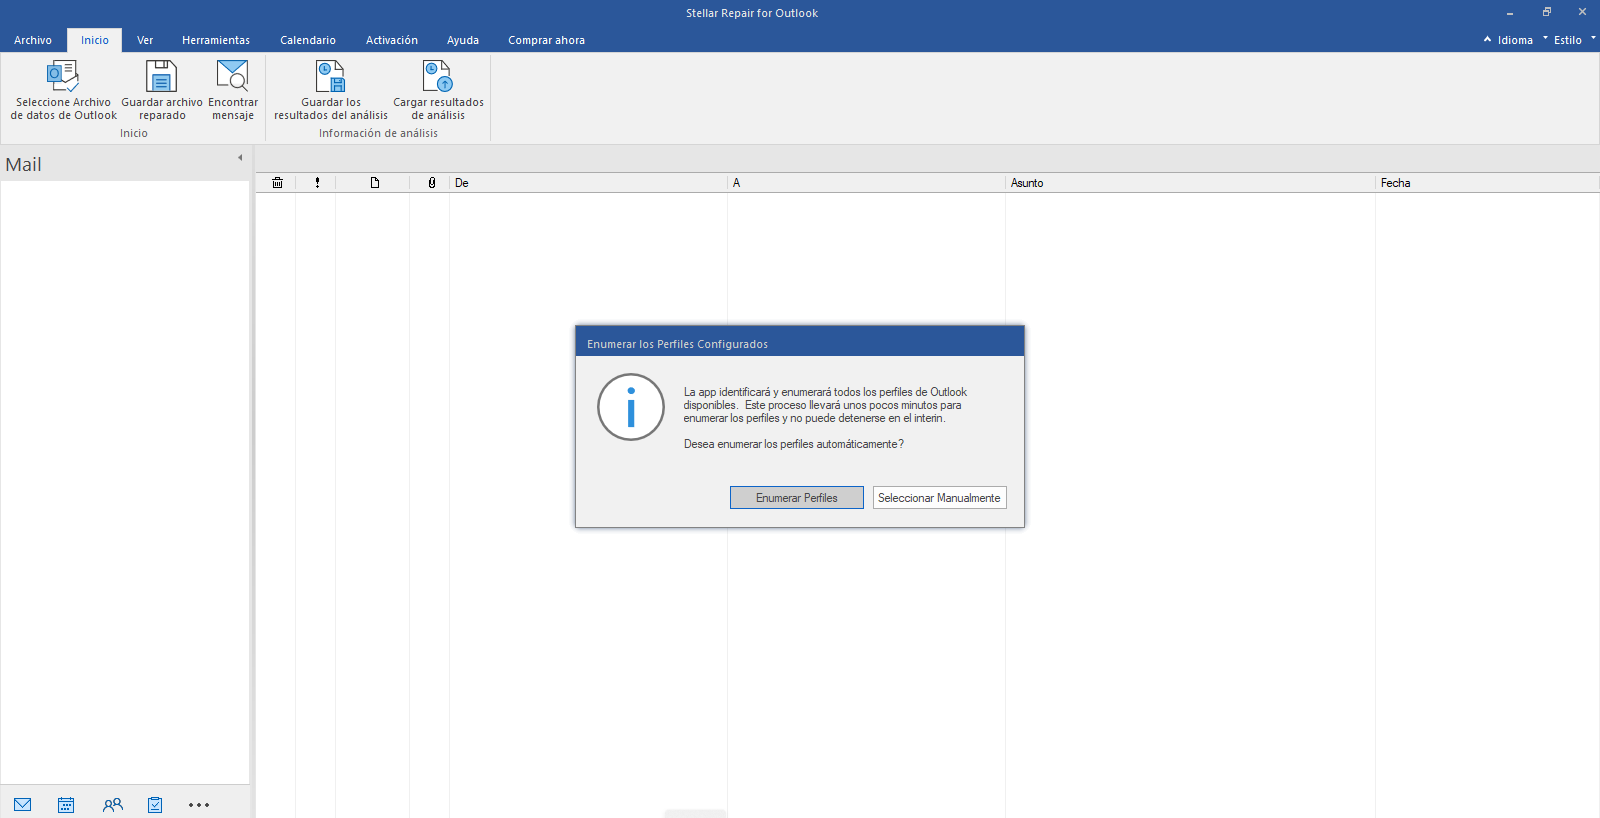1600x818 pixels.
Task: Click the Seleccionar Manualmente button
Action: tap(939, 498)
